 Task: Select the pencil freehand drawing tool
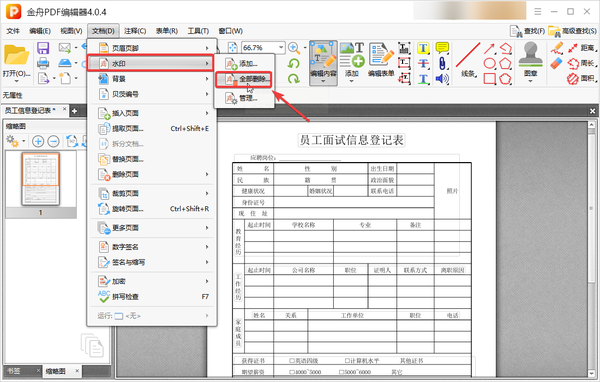tap(557, 48)
